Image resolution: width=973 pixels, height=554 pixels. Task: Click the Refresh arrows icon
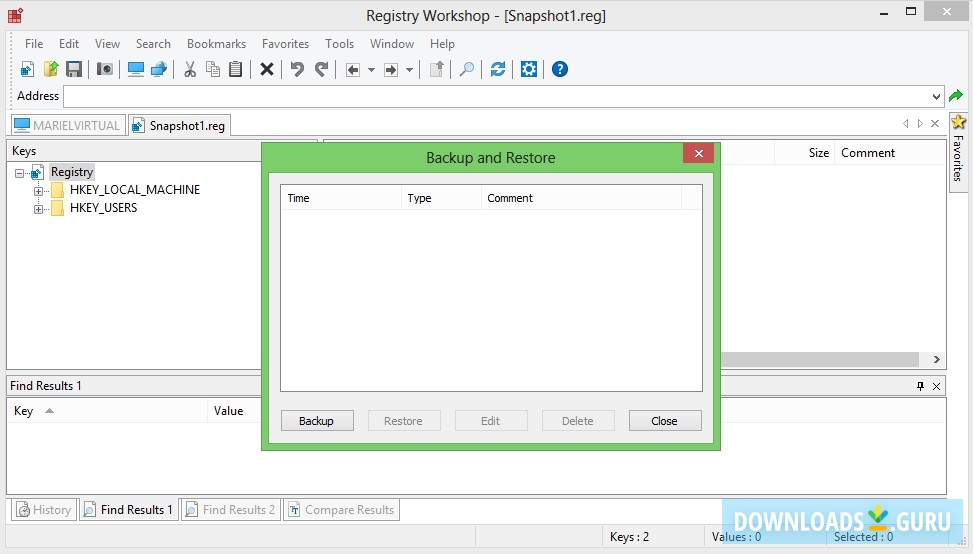coord(498,69)
